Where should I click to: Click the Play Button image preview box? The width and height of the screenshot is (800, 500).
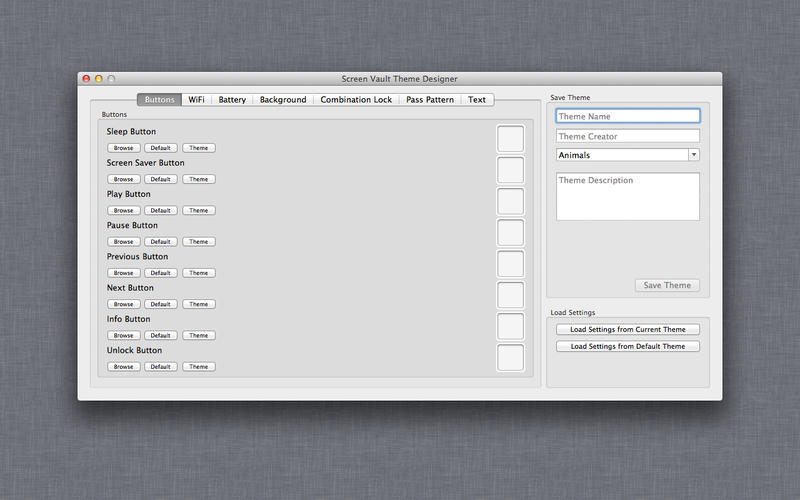pyautogui.click(x=510, y=201)
